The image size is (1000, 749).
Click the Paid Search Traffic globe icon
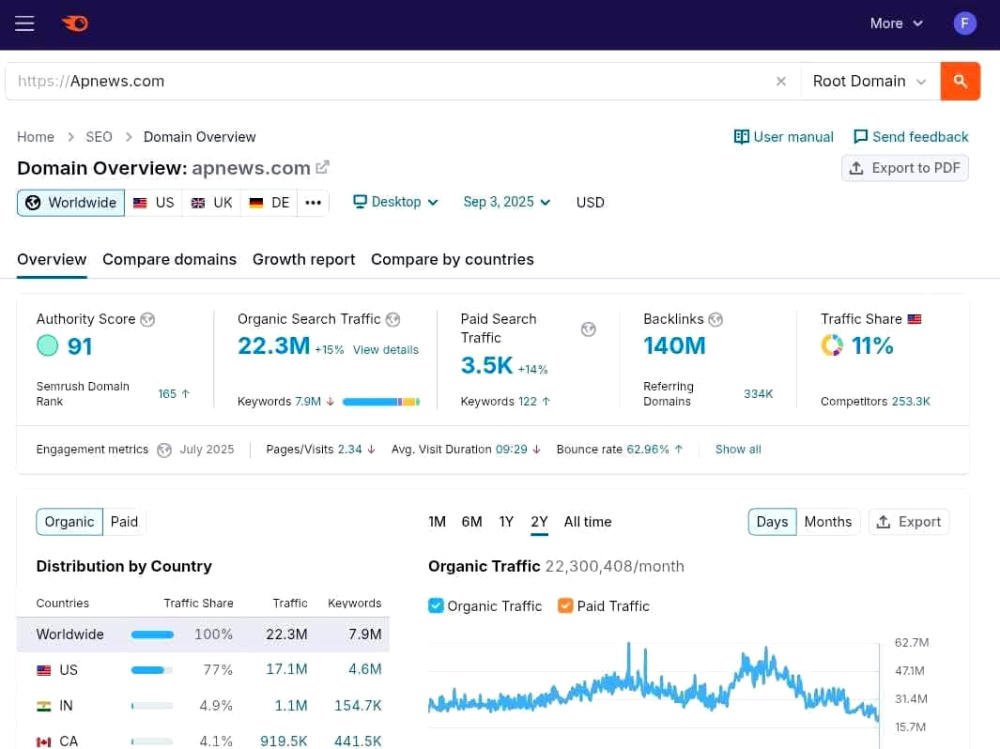click(588, 329)
